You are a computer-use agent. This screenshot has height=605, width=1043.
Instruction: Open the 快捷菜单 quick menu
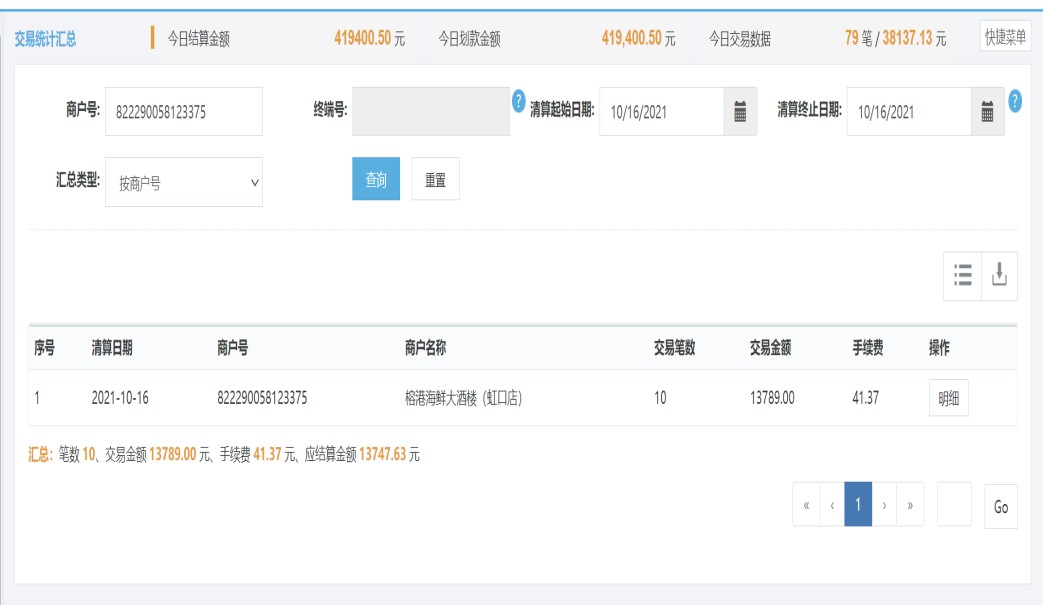click(1005, 38)
